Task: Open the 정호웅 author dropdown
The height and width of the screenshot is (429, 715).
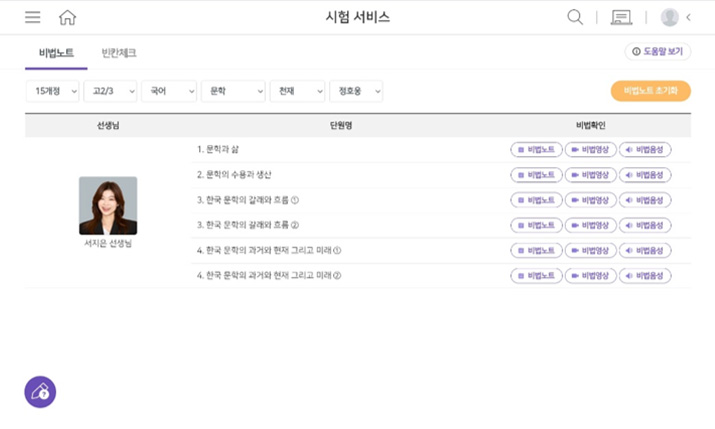Action: coord(356,91)
